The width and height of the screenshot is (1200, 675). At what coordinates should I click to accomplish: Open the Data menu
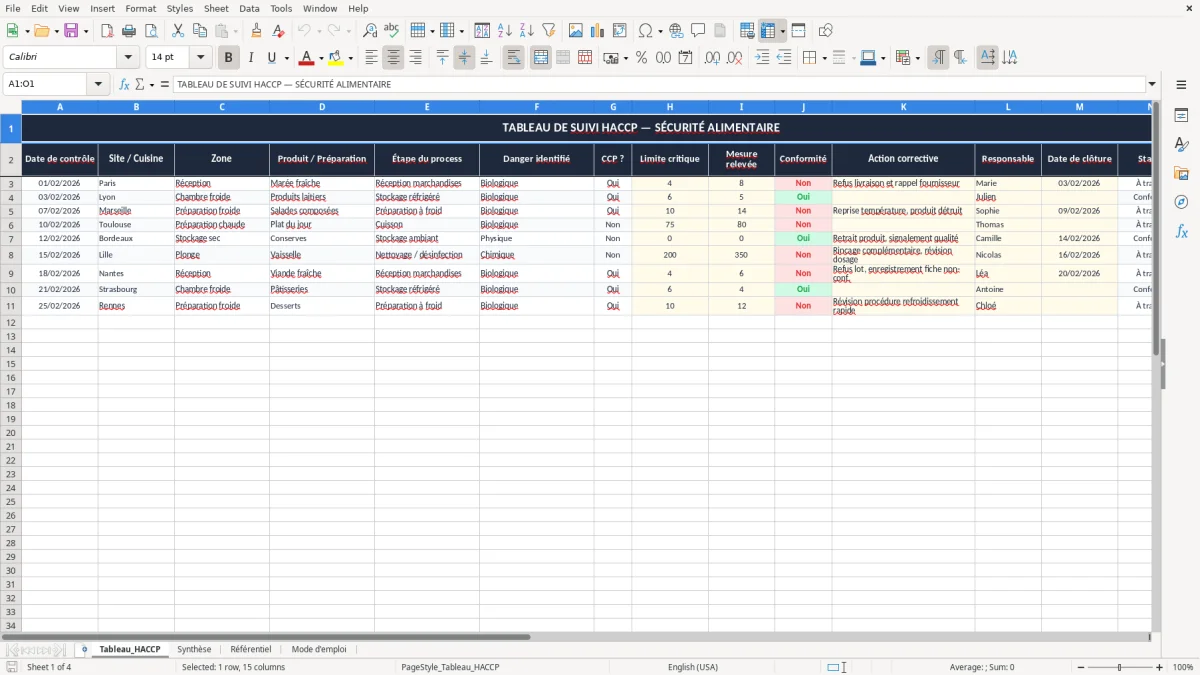(249, 8)
